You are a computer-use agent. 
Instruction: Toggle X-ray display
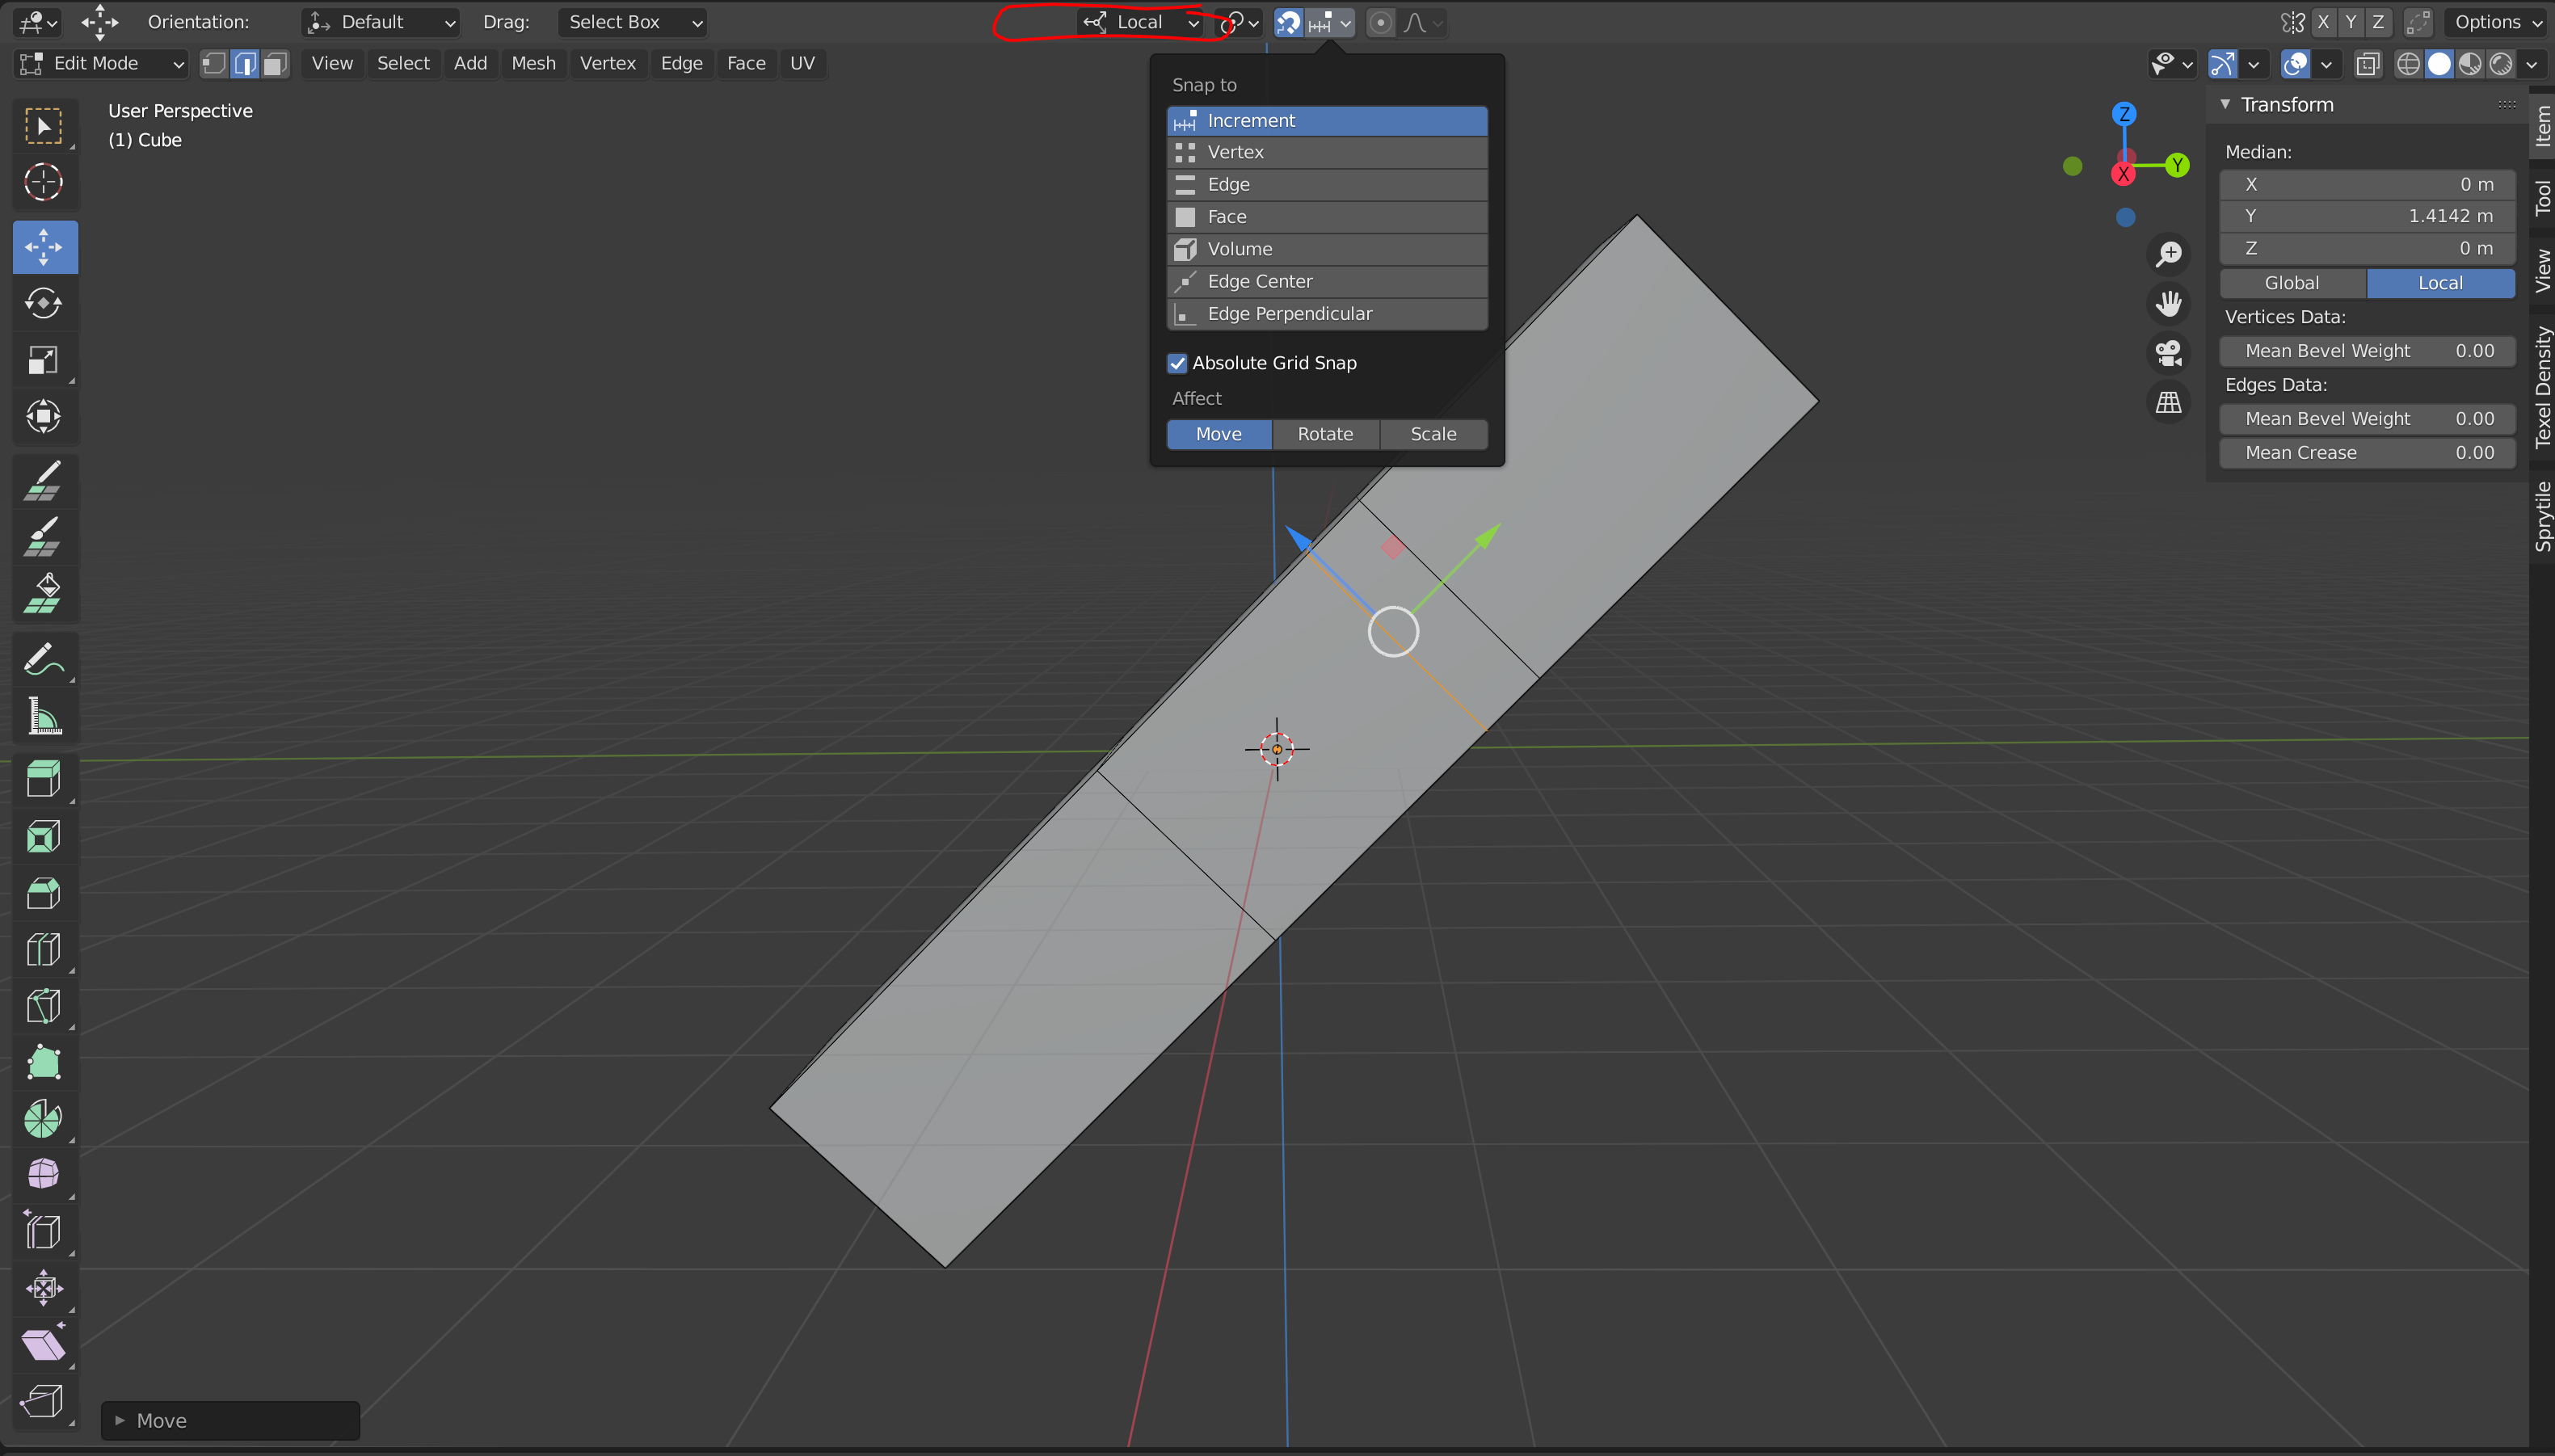click(x=2367, y=64)
